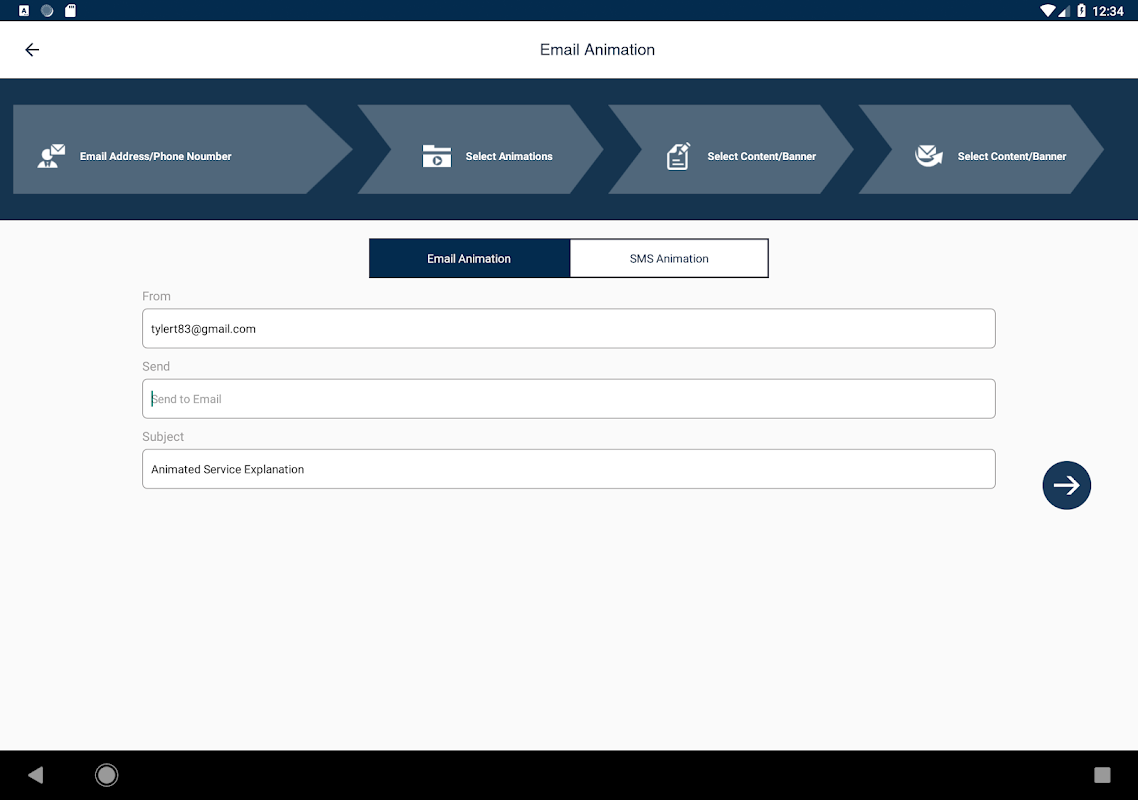Viewport: 1138px width, 800px height.
Task: Select the Email Animation tab
Action: (469, 258)
